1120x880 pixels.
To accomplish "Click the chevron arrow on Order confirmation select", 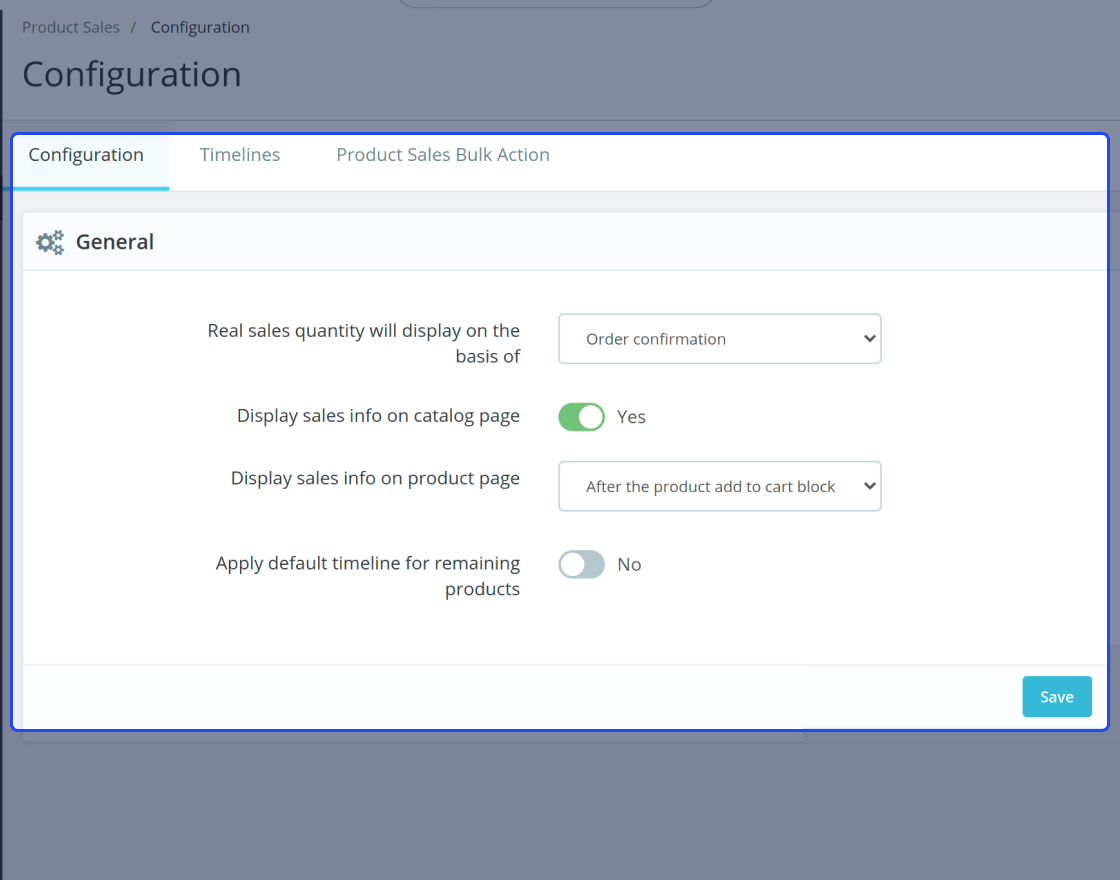I will click(x=869, y=339).
